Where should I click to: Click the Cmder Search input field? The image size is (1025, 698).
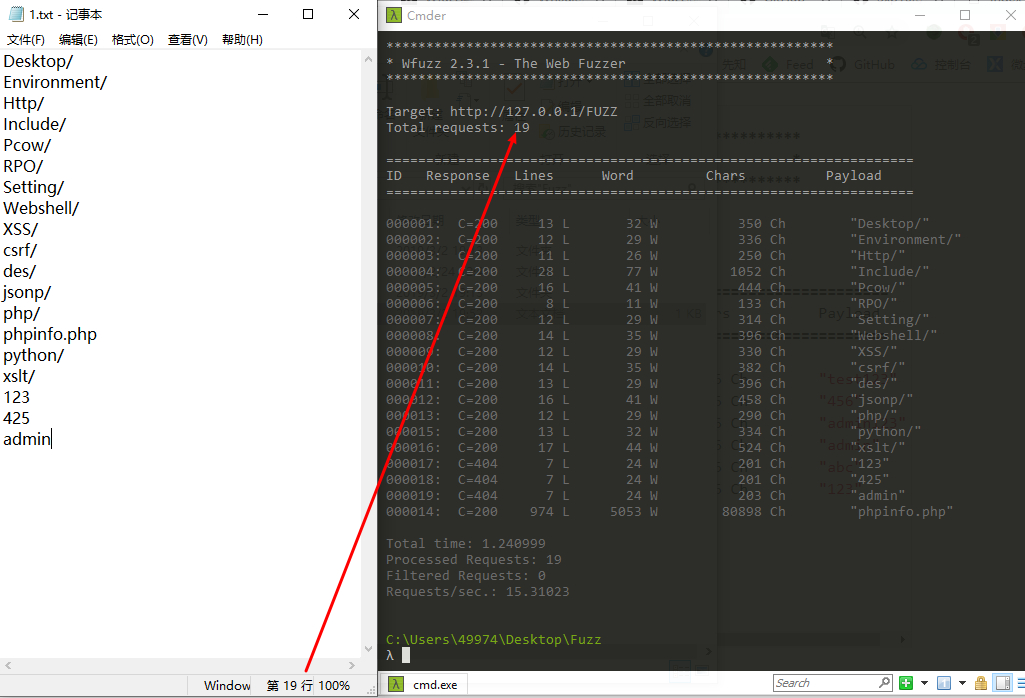pyautogui.click(x=826, y=683)
